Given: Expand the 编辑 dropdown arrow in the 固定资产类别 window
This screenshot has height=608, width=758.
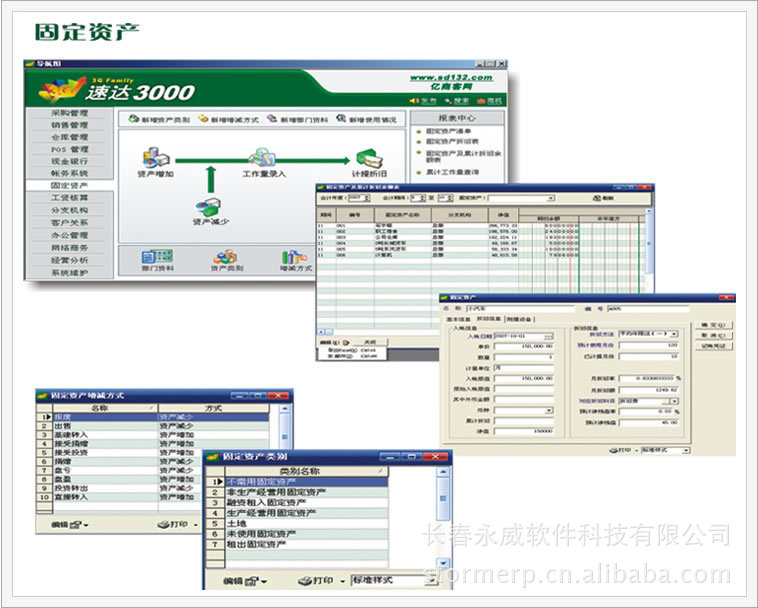Looking at the screenshot, I should coord(264,582).
